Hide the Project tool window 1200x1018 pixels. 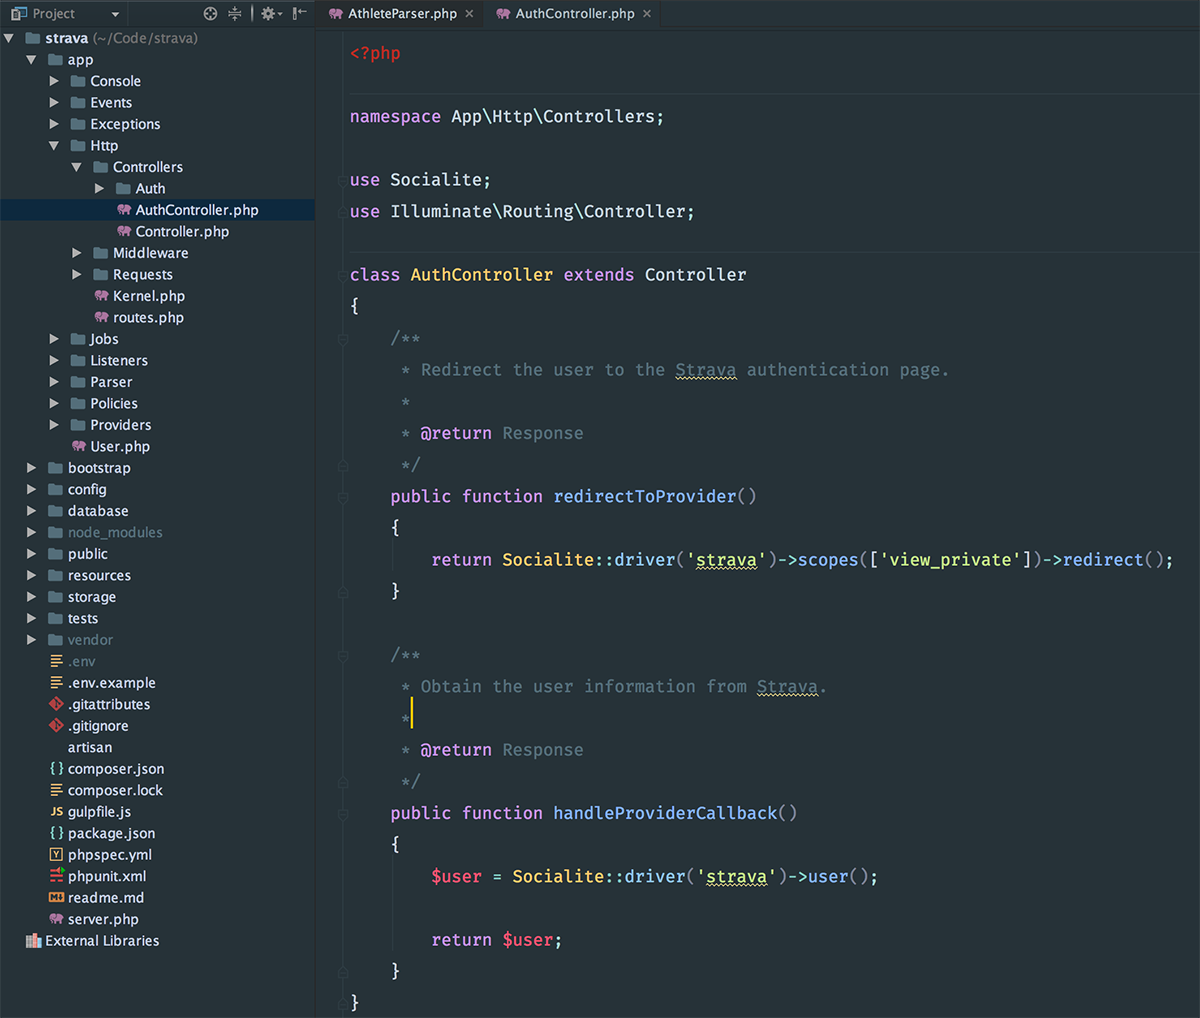tap(298, 14)
